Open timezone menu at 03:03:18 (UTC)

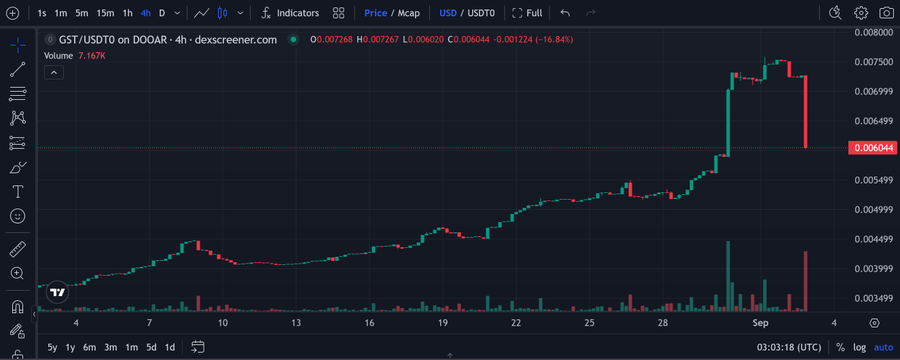(x=789, y=347)
